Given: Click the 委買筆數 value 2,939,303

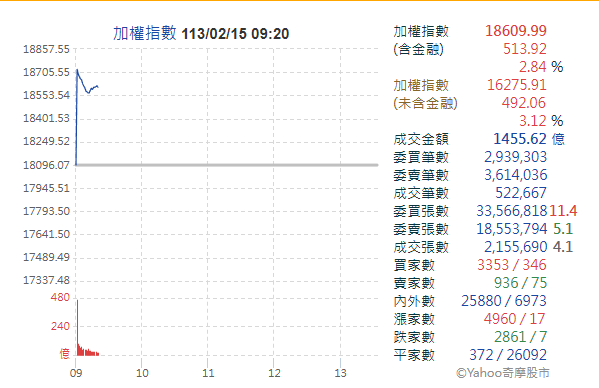Looking at the screenshot, I should (515, 157).
